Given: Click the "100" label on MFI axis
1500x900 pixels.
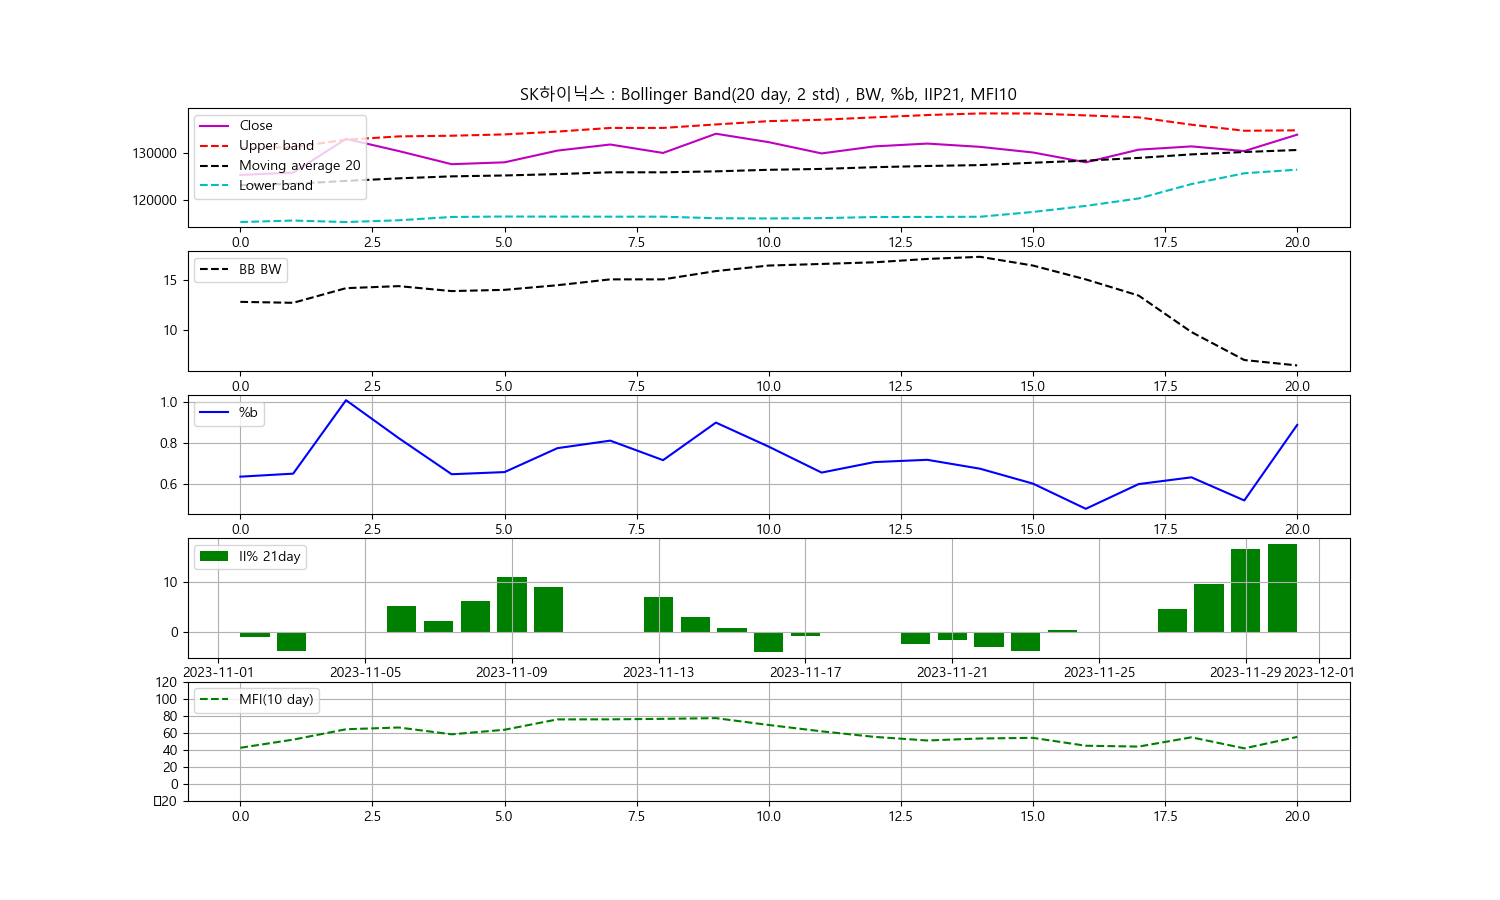Looking at the screenshot, I should click(166, 700).
